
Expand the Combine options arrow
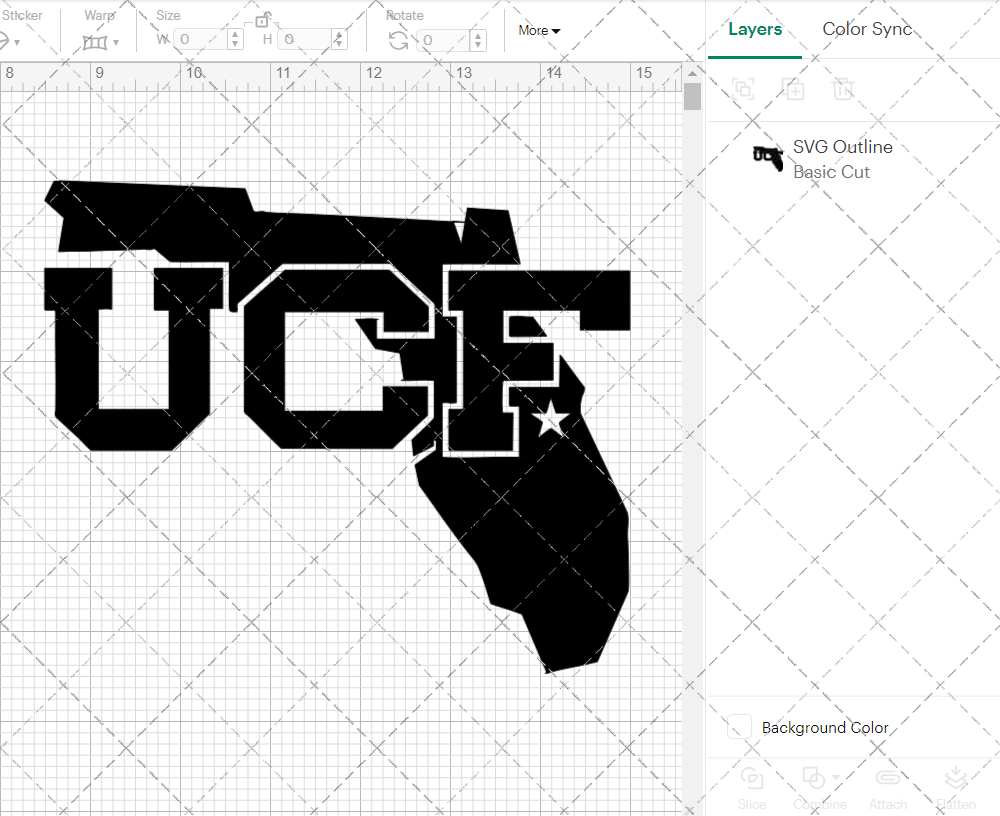click(834, 779)
